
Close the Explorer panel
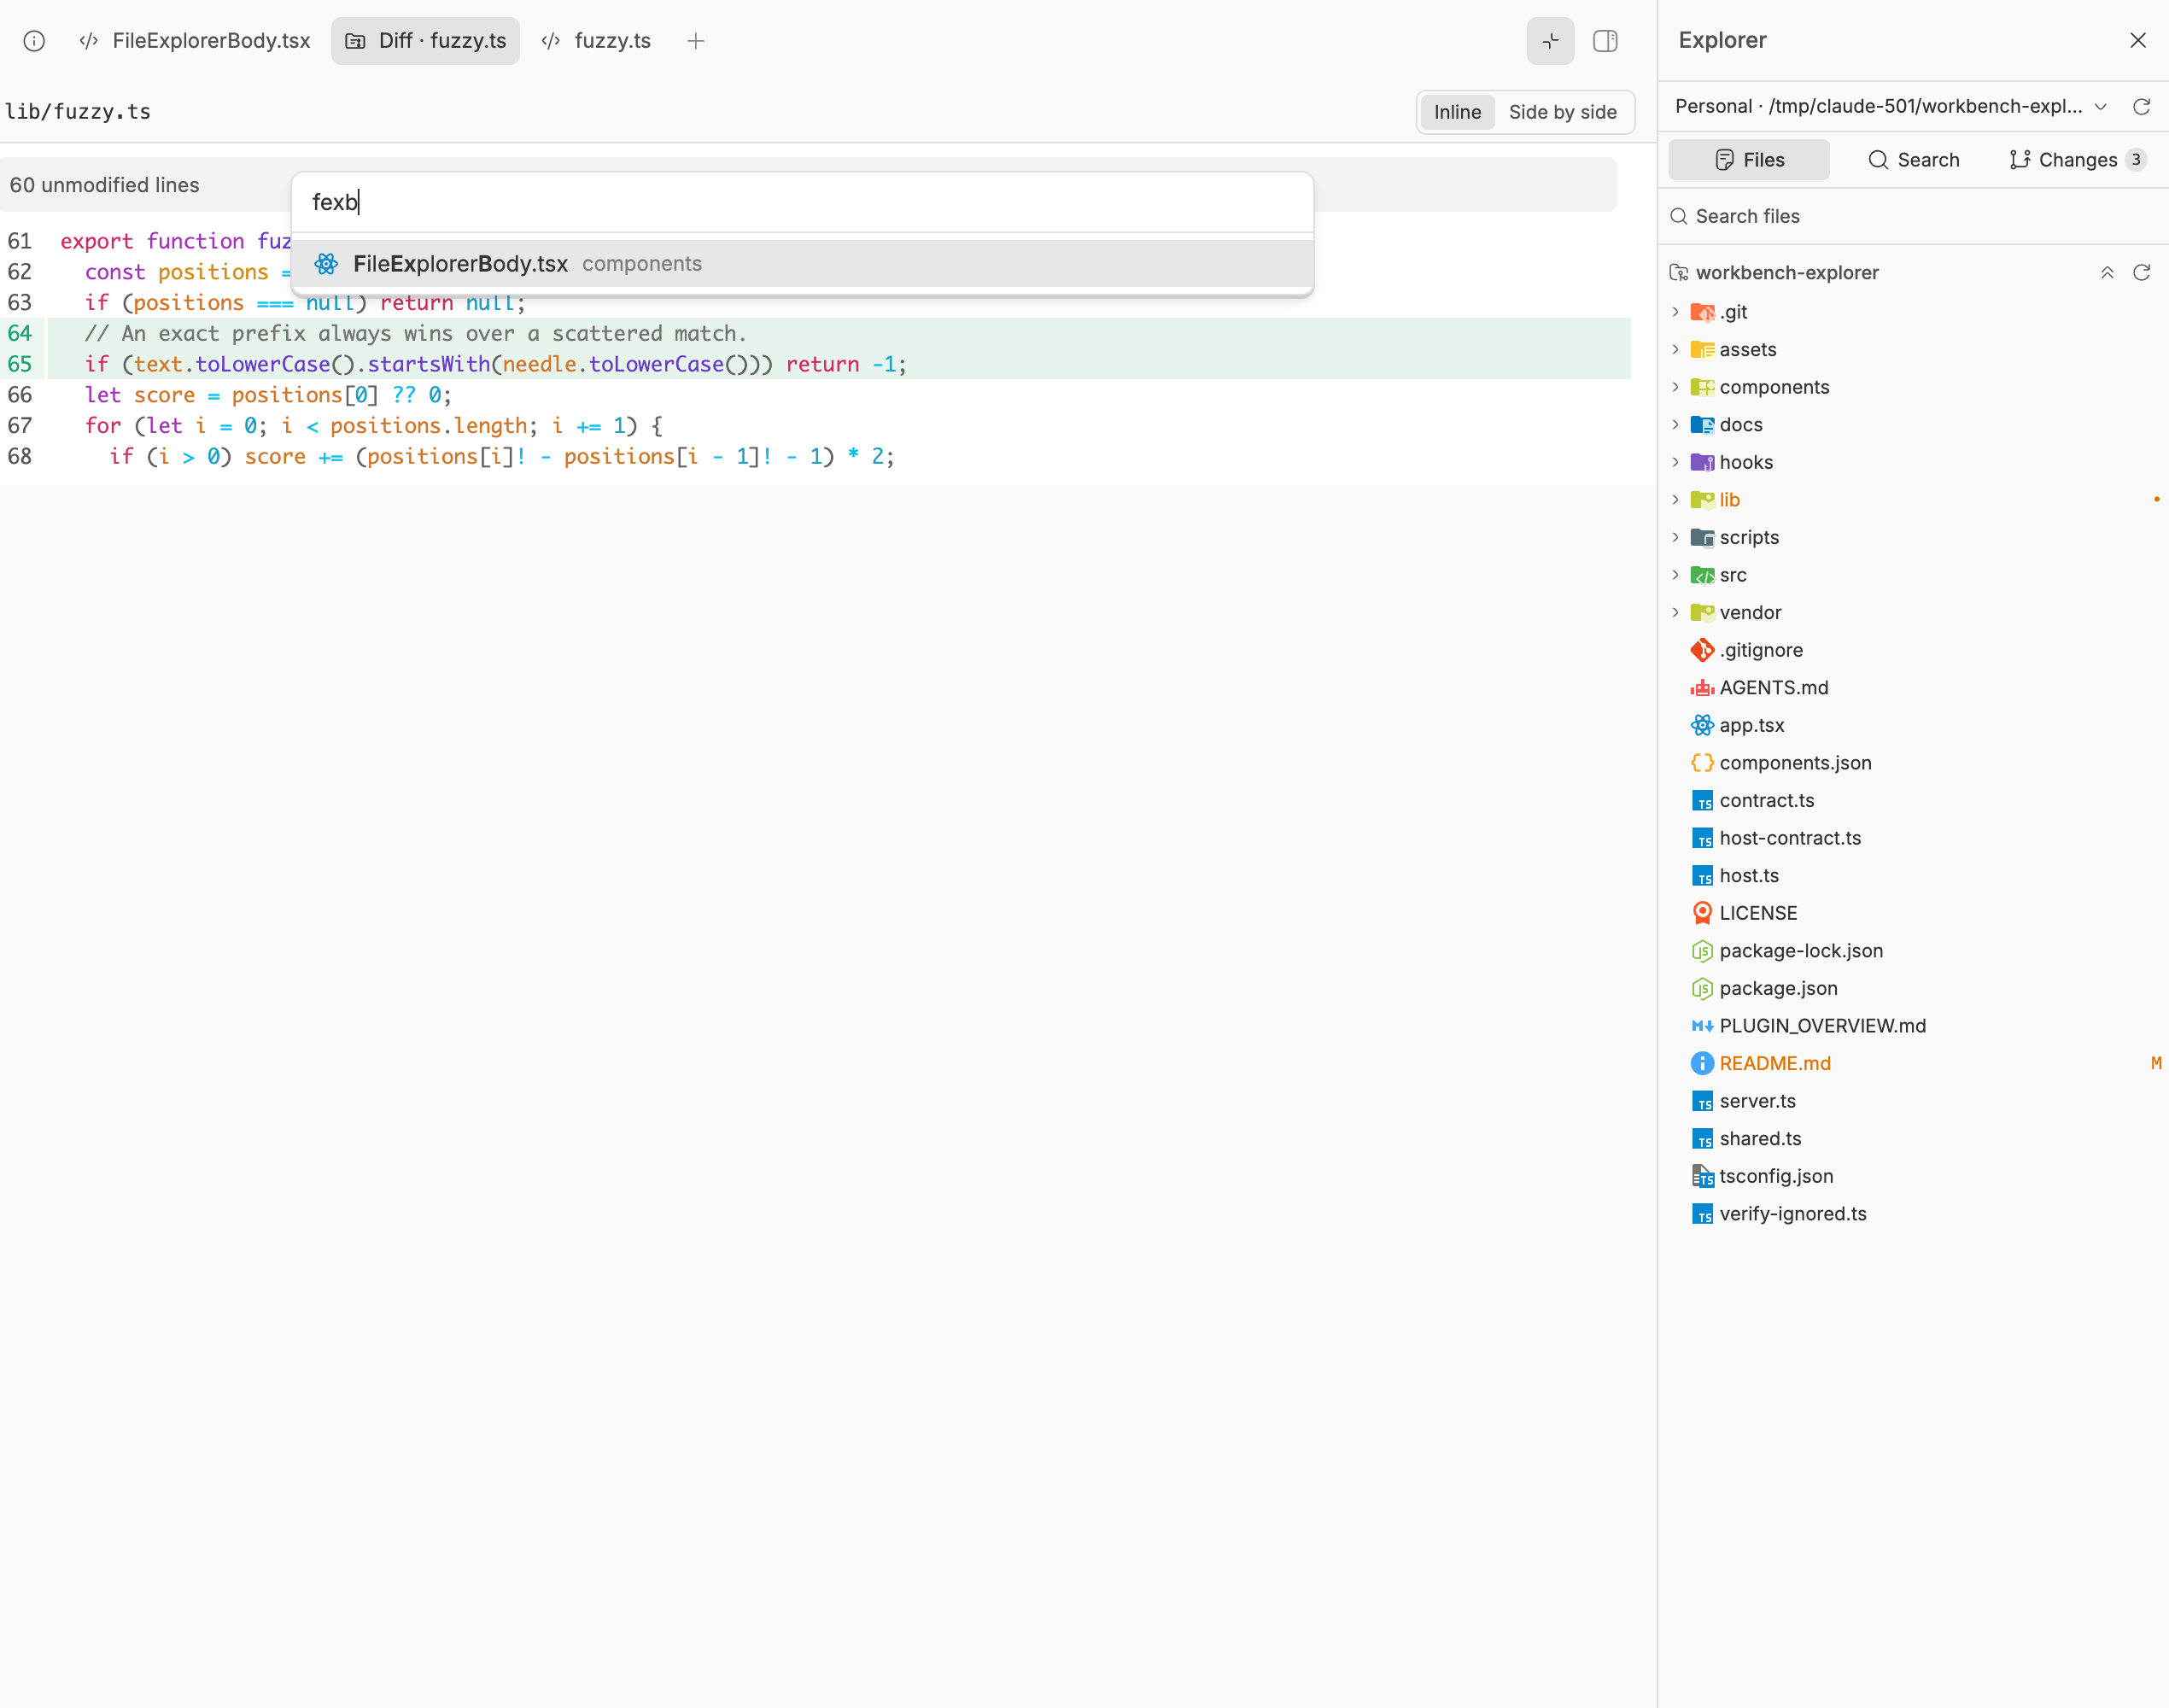tap(2137, 40)
